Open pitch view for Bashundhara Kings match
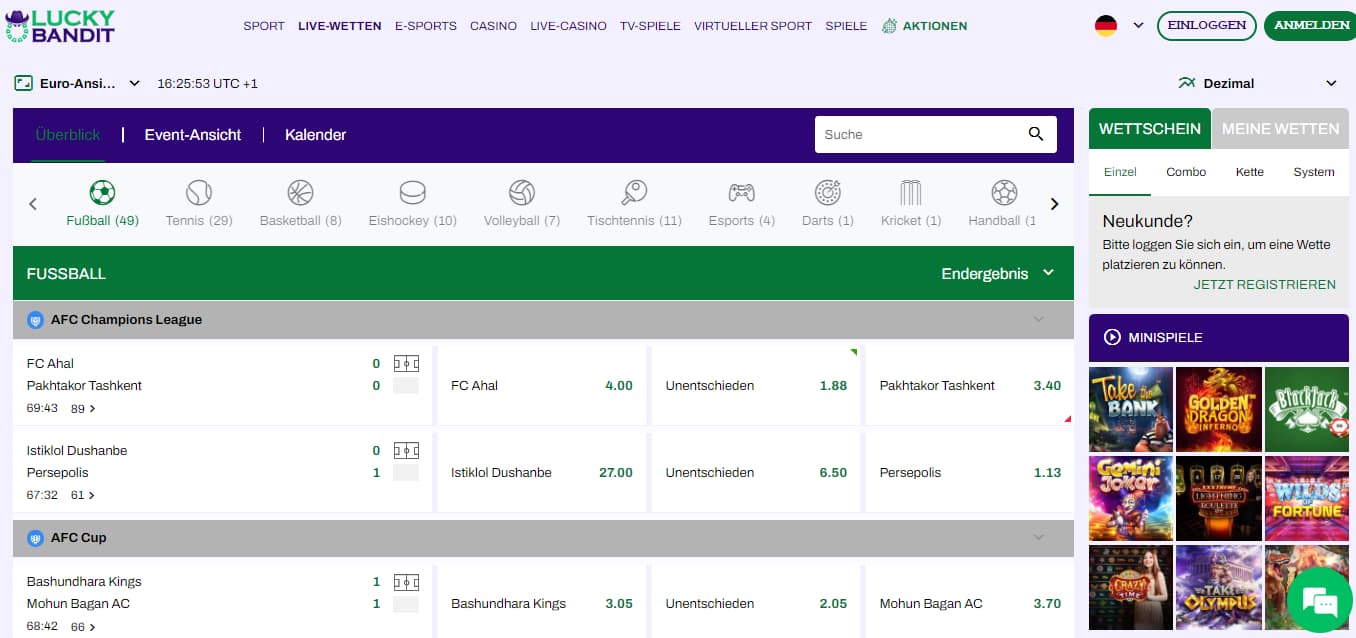 [406, 581]
